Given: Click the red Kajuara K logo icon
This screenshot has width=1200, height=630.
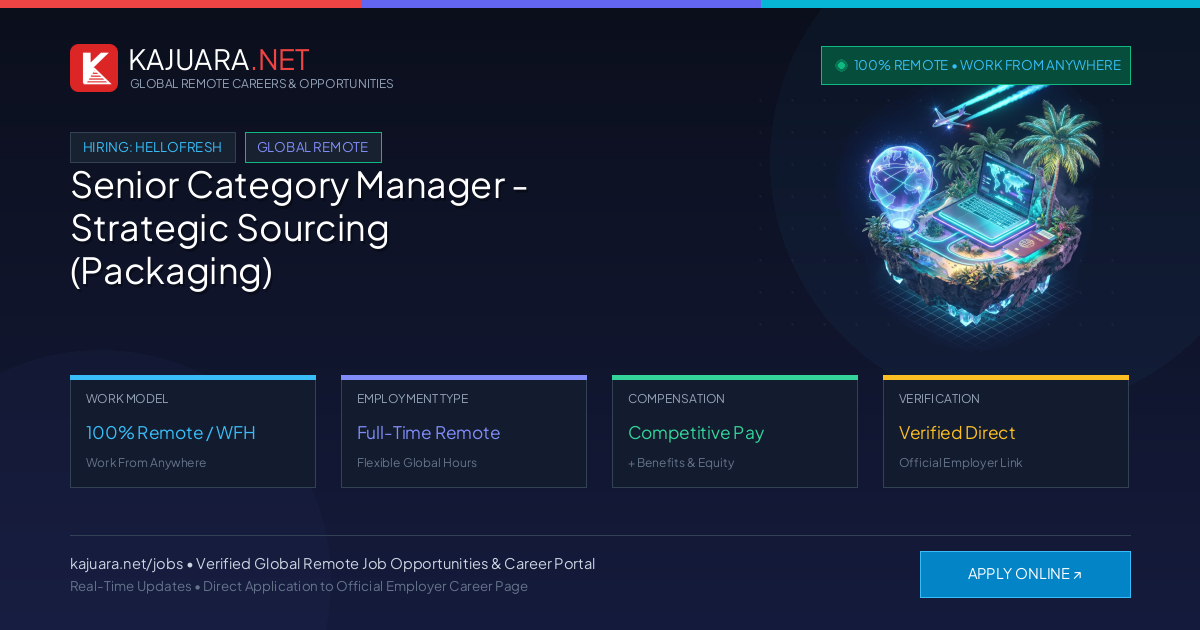Looking at the screenshot, I should click(x=94, y=68).
